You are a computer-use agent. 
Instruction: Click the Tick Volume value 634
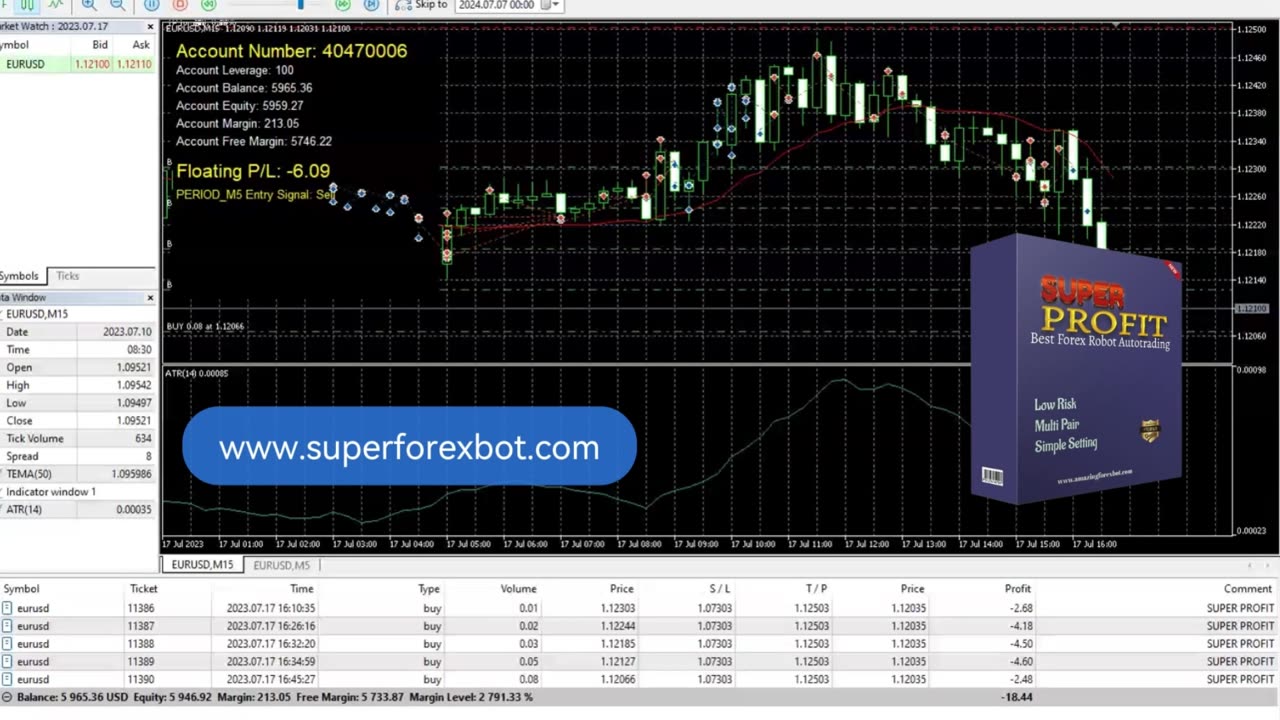pyautogui.click(x=143, y=439)
